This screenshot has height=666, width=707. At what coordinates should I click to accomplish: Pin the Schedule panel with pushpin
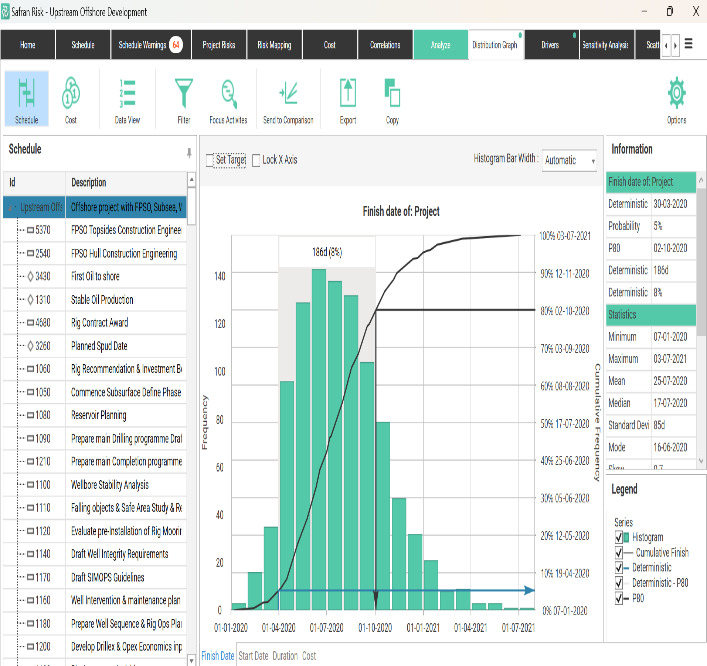(x=189, y=153)
